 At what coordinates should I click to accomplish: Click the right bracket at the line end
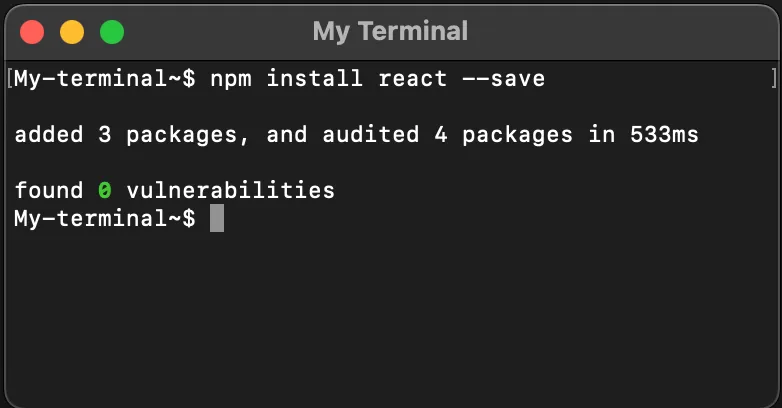click(774, 79)
